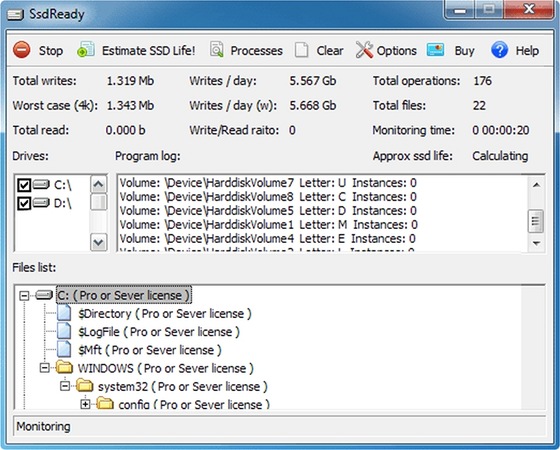Click log line HarddiskVolume8 Letter: C
Image resolution: width=560 pixels, height=450 pixels.
(x=268, y=197)
